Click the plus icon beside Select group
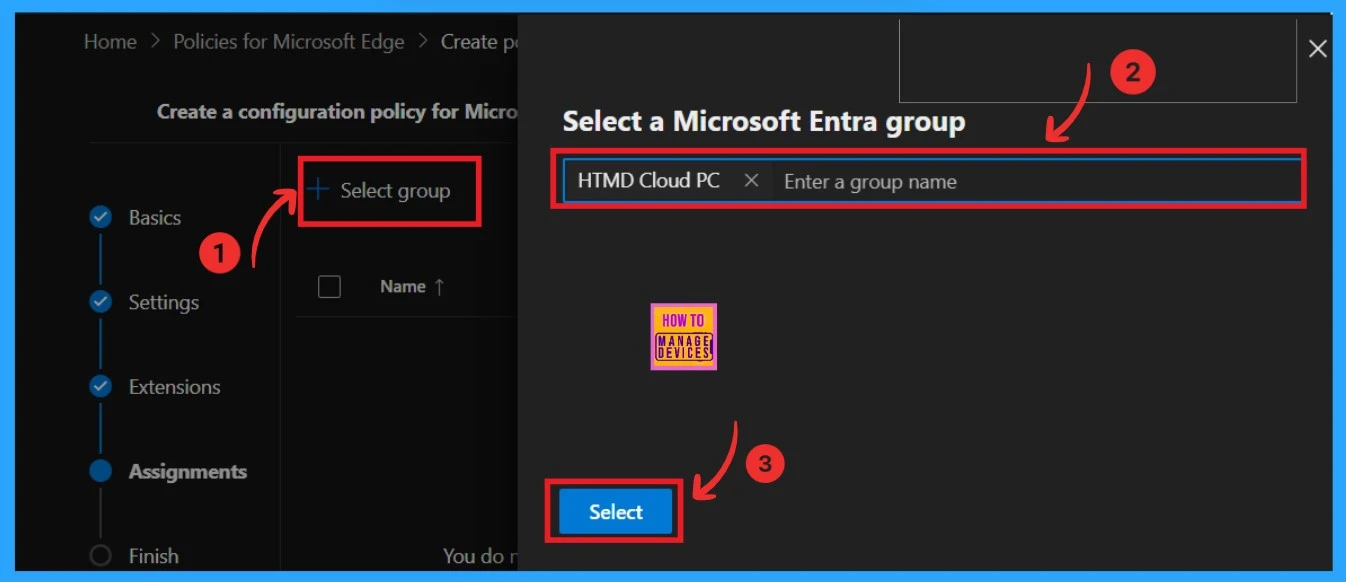Viewport: 1346px width, 582px height. point(318,188)
